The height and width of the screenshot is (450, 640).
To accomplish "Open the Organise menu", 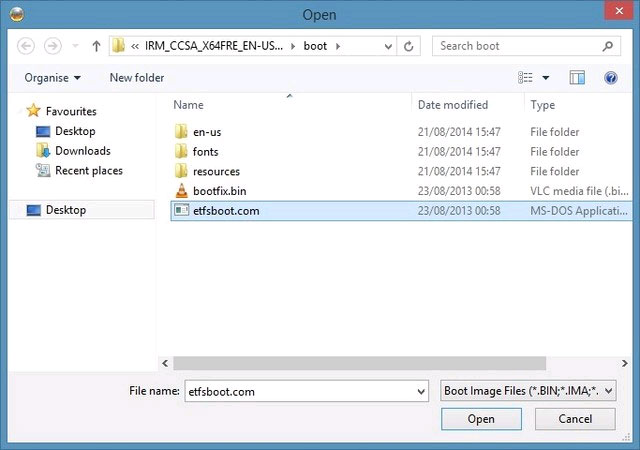I will pyautogui.click(x=52, y=78).
